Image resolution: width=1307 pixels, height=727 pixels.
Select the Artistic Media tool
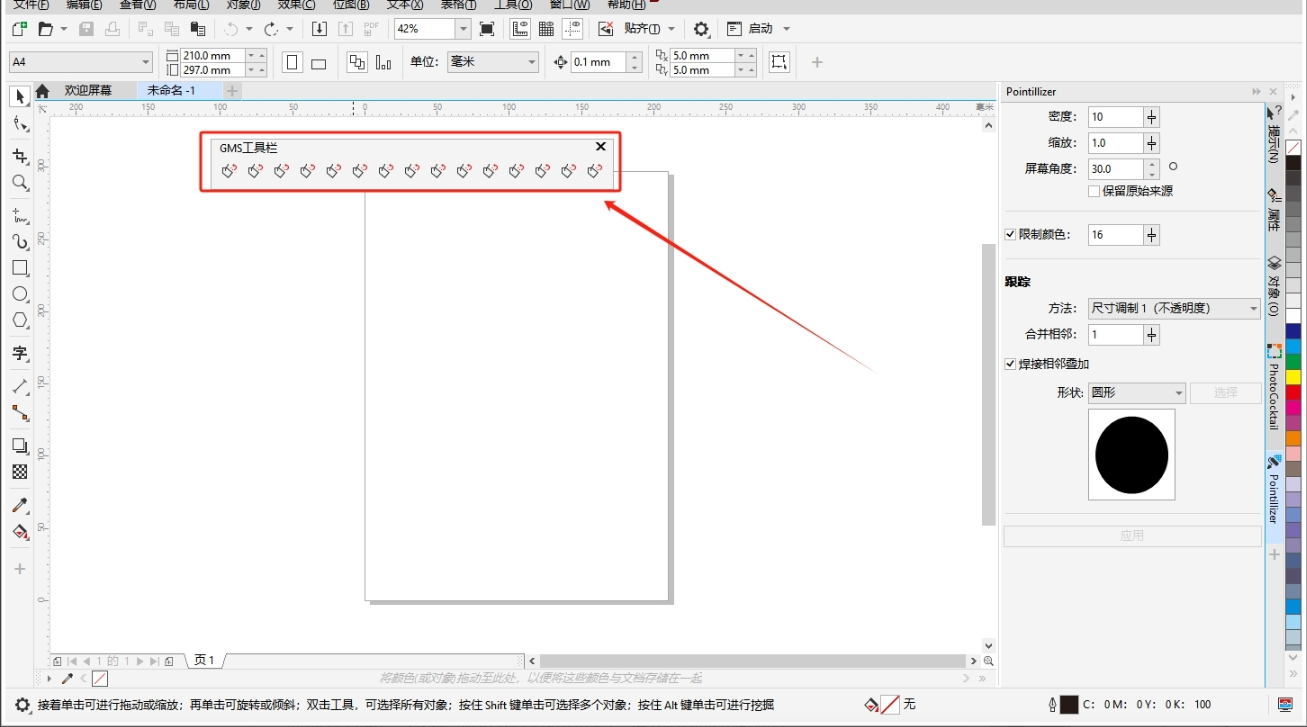coord(20,241)
